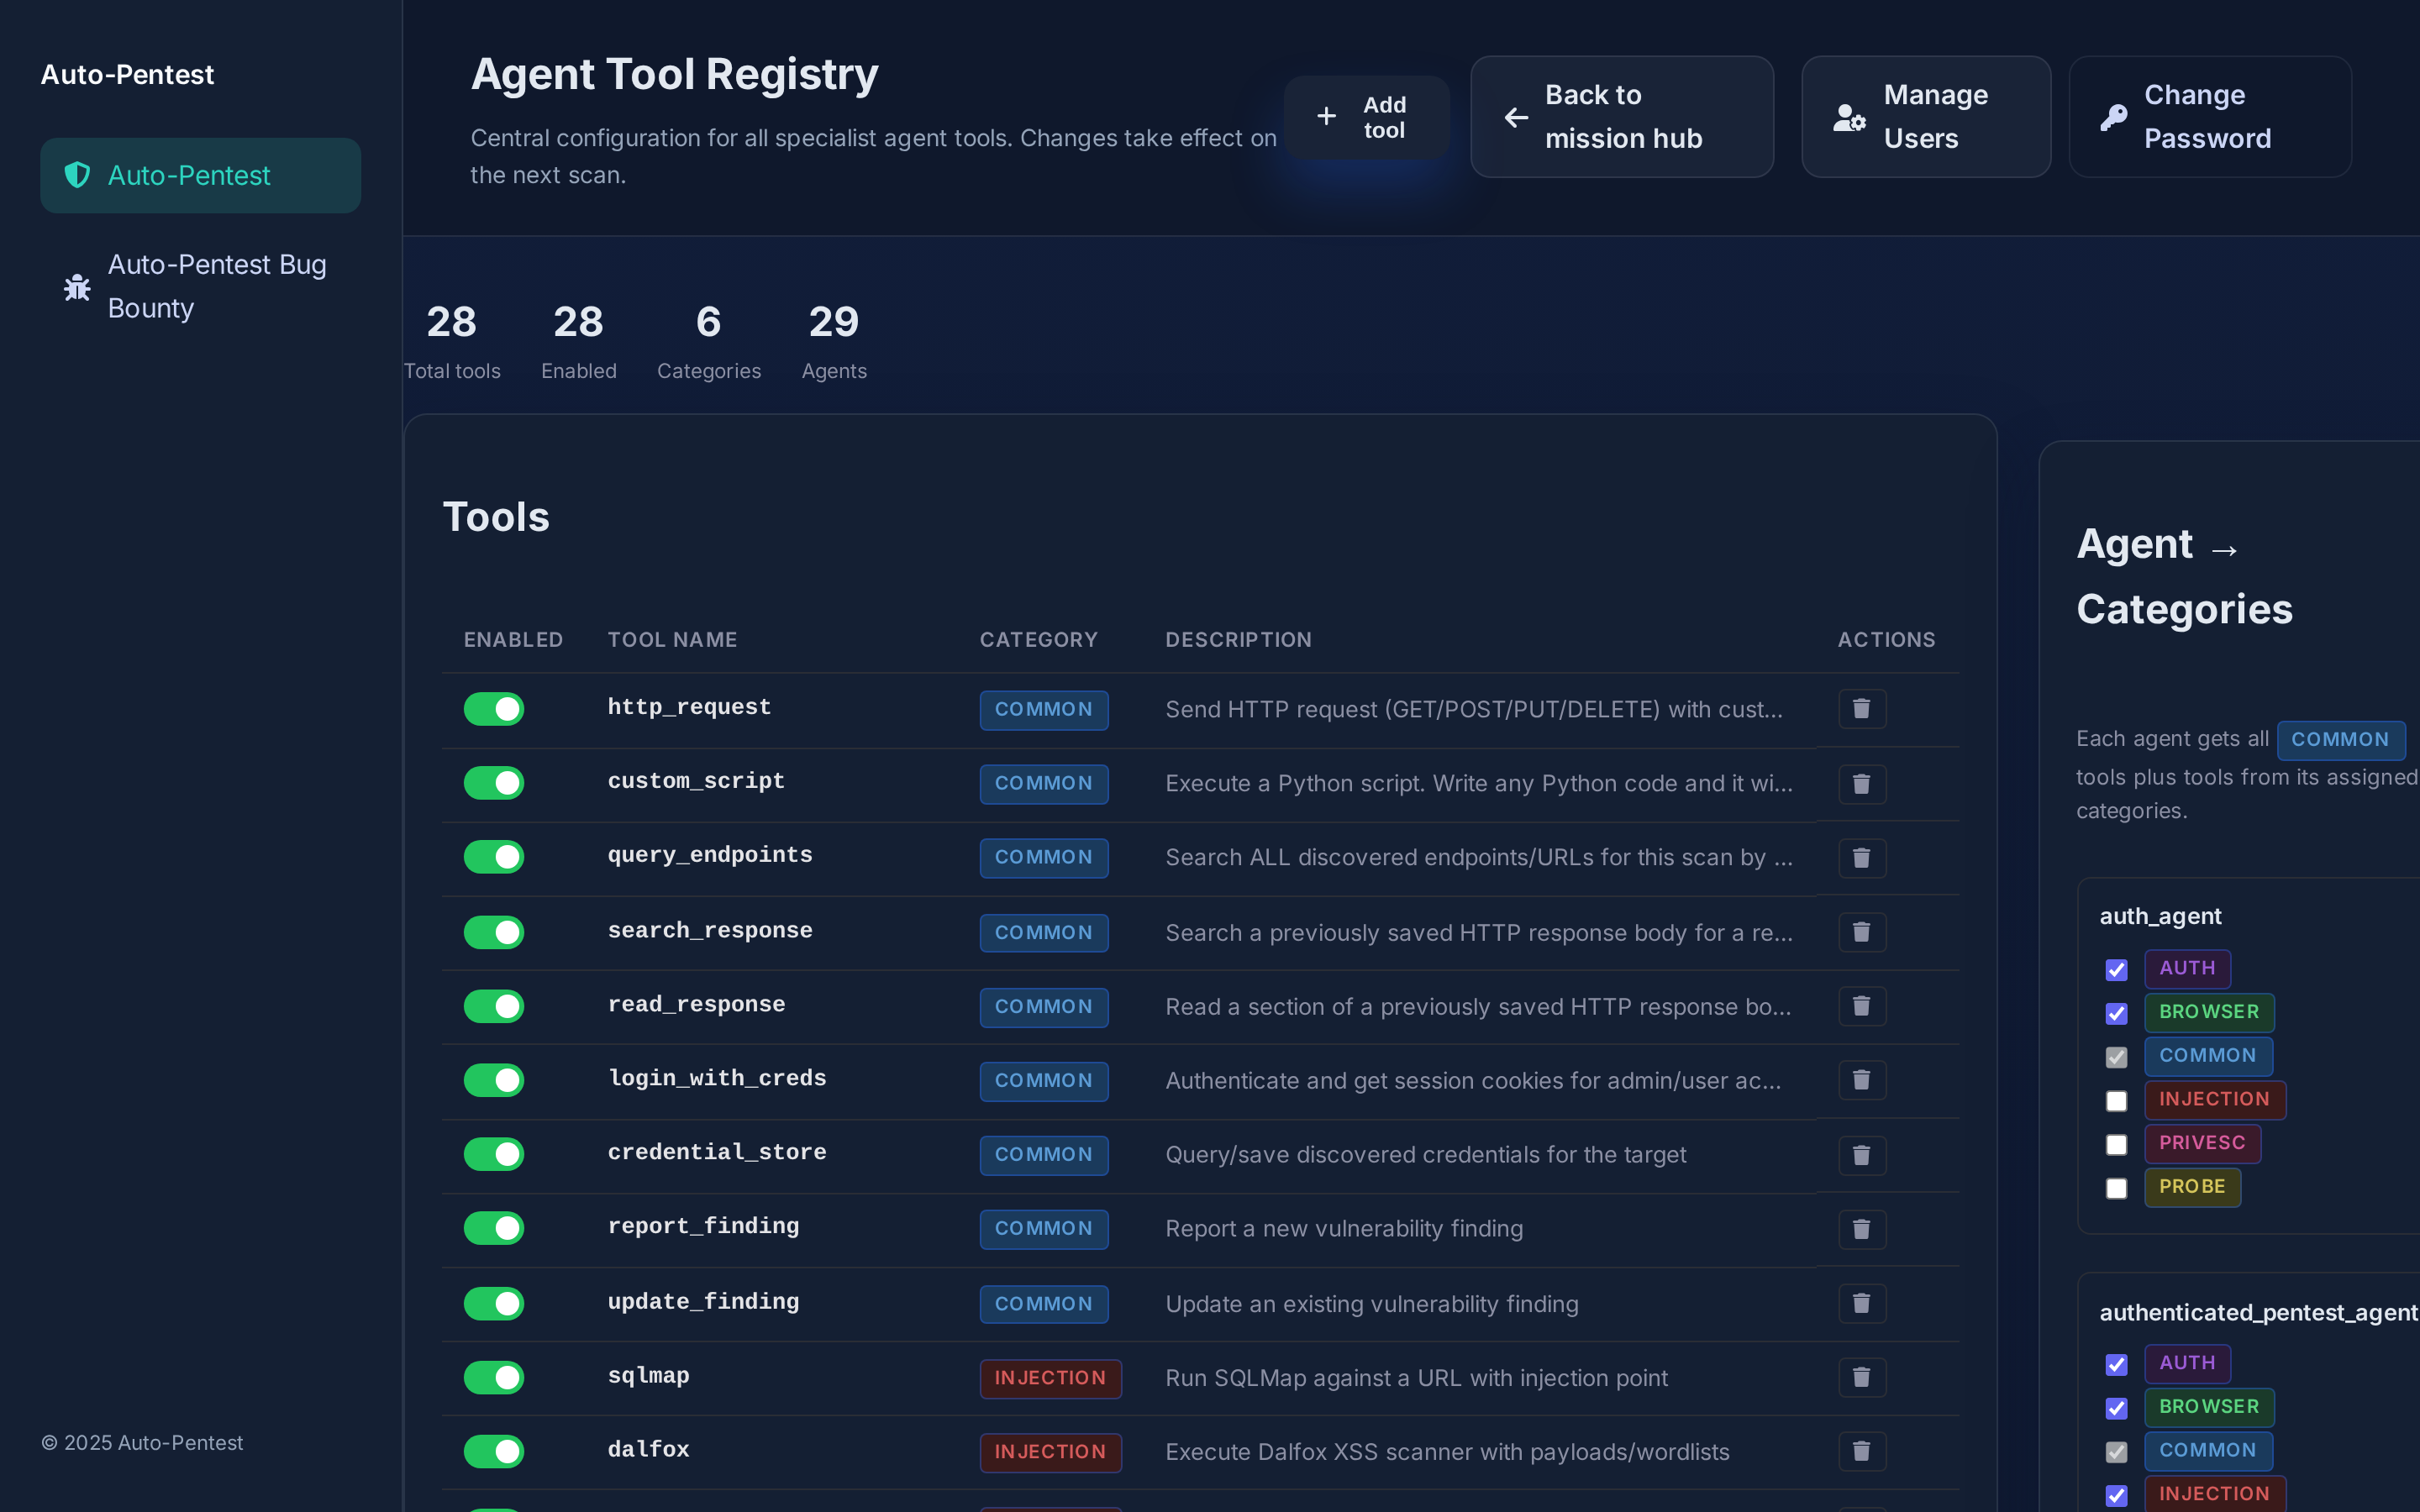Uncheck BROWSER for auth_agent
The image size is (2420, 1512).
pos(2117,1013)
